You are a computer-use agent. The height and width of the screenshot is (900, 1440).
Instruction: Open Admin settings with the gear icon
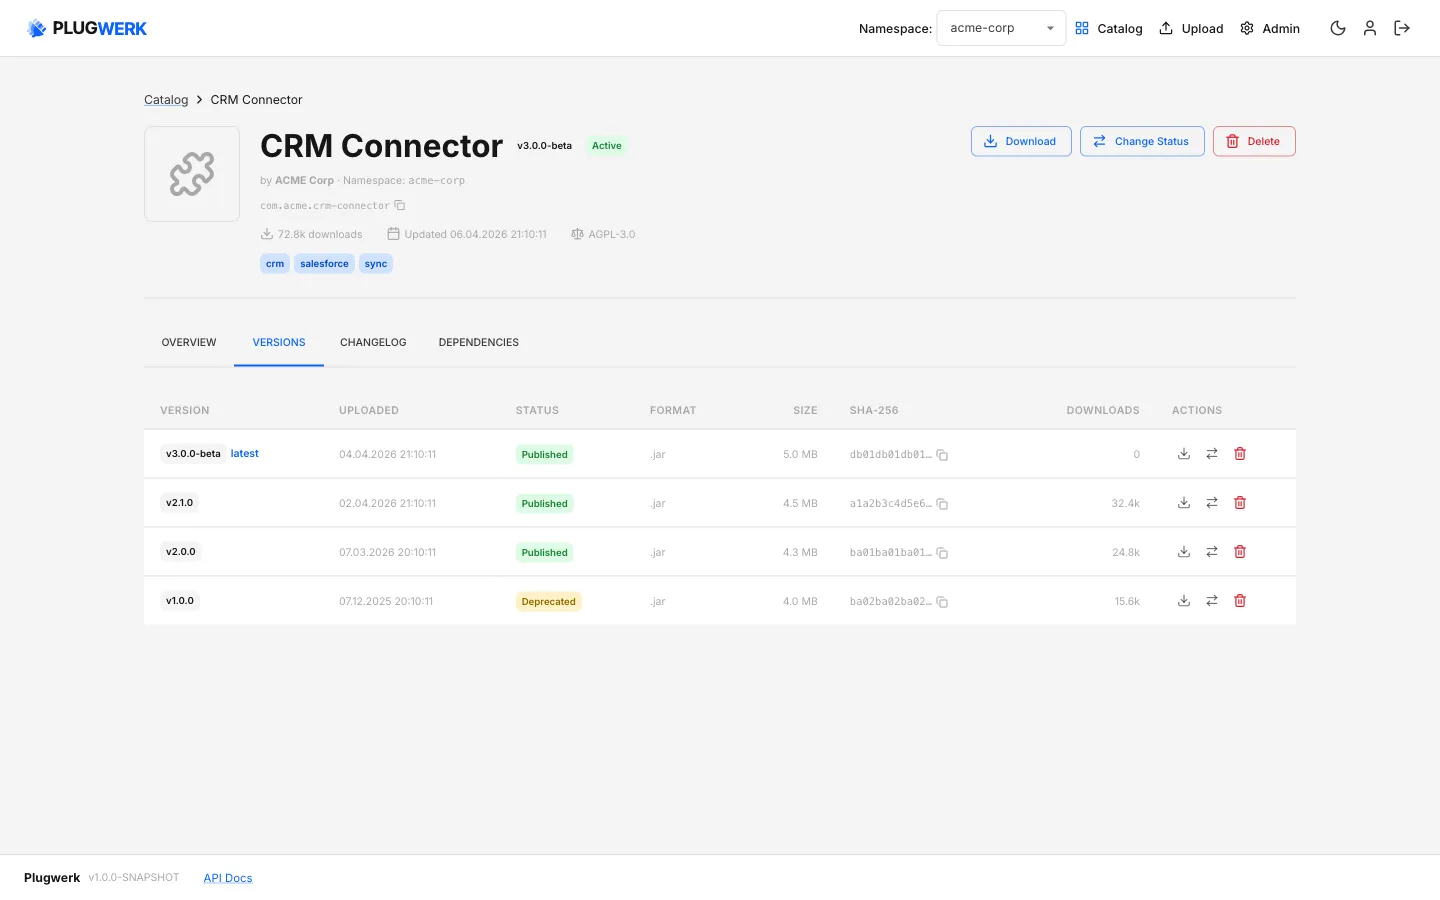1246,28
